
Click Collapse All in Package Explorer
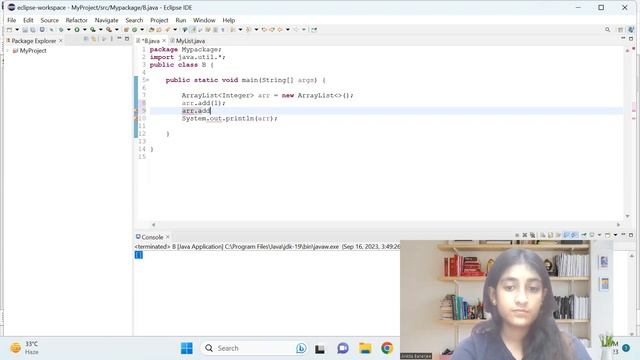coord(86,39)
